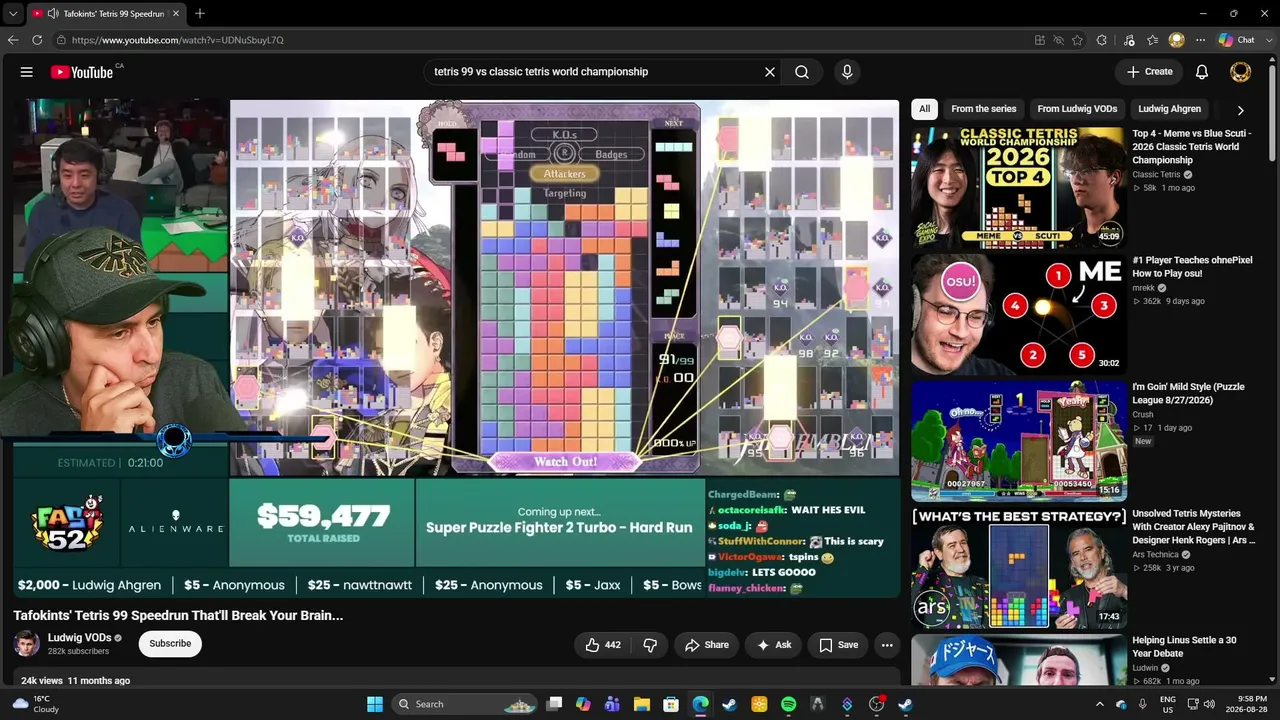The image size is (1280, 720).
Task: Expand the Chat dropdown chevron
Action: (1267, 40)
